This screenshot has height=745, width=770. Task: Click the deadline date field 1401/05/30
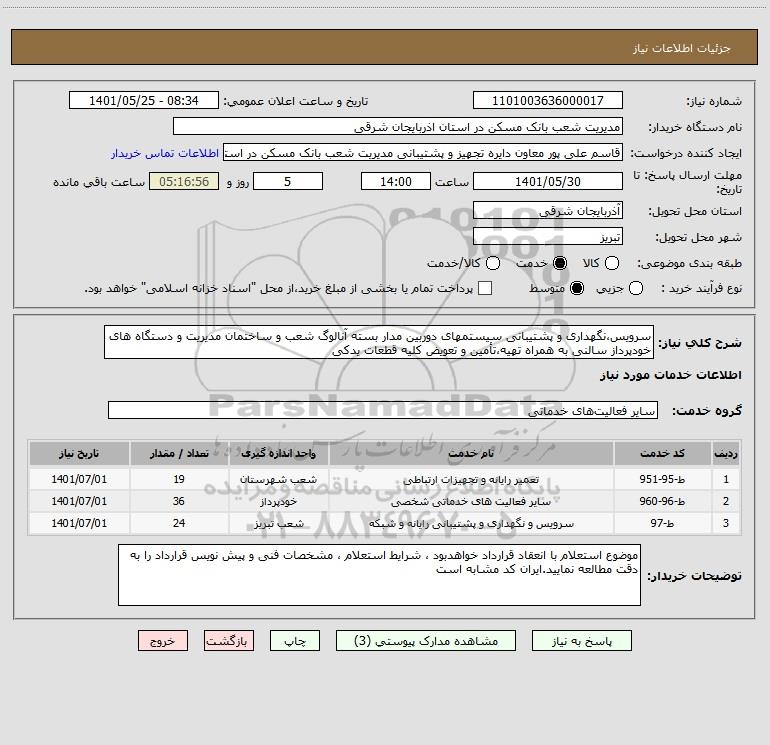[x=548, y=181]
